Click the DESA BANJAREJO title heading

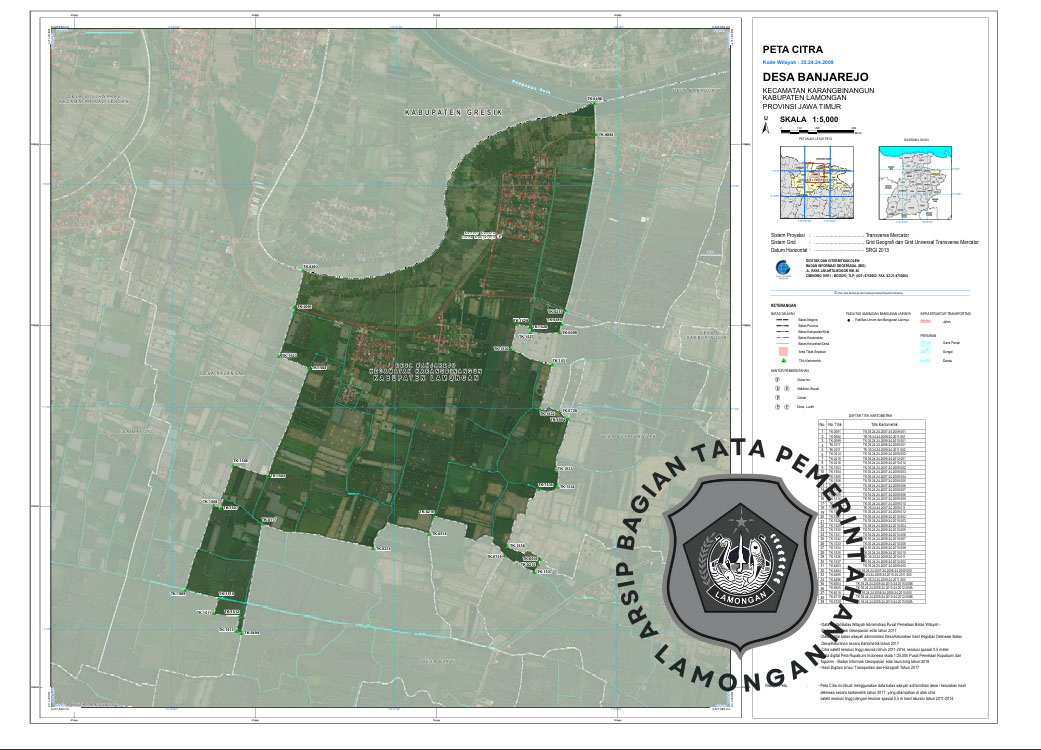coord(815,77)
